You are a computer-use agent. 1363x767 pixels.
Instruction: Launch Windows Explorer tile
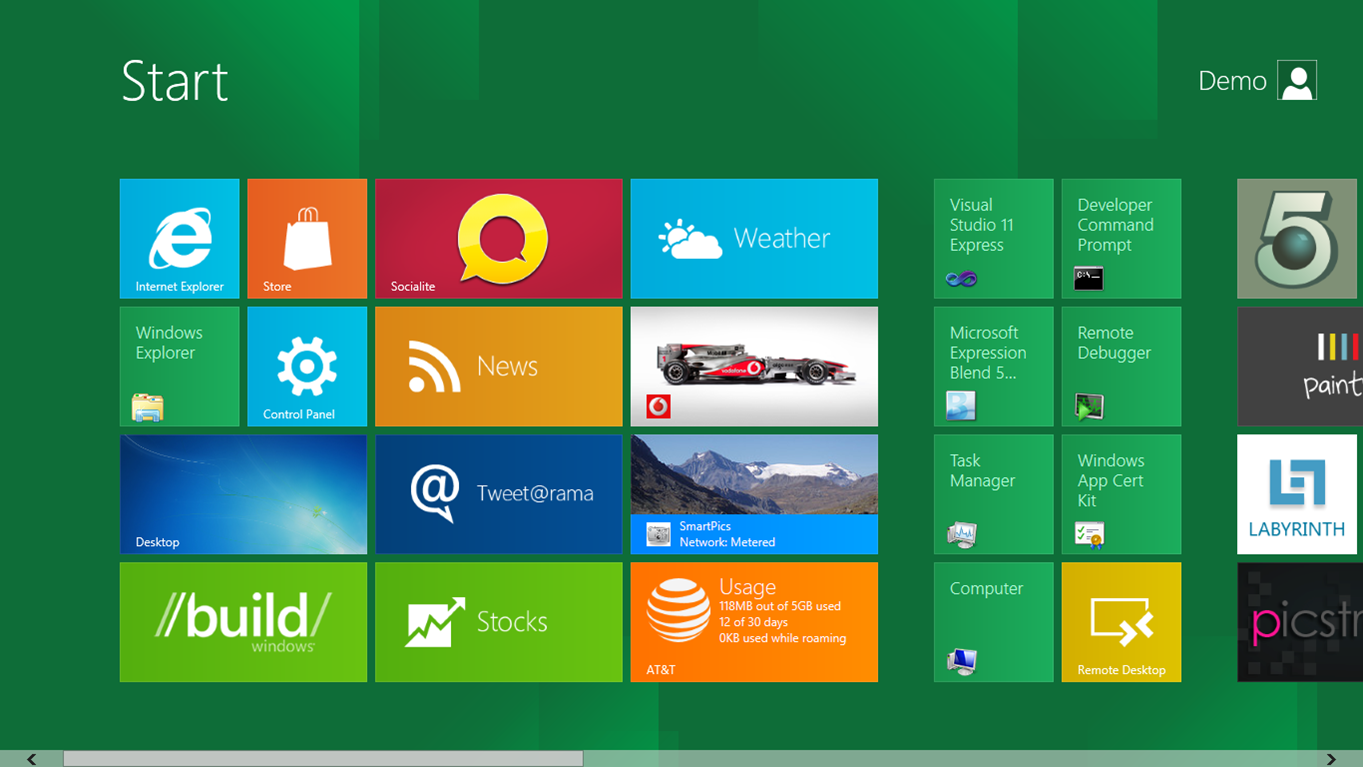[x=179, y=367]
